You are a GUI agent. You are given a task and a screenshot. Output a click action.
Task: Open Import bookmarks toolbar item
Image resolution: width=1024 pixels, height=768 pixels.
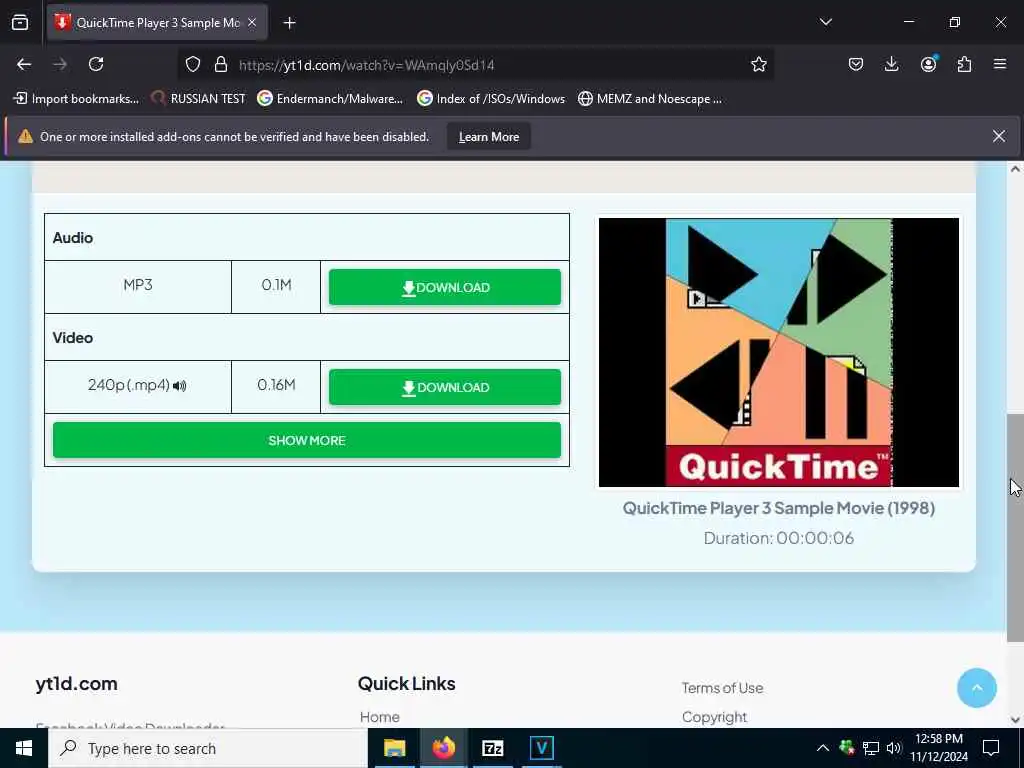pos(76,99)
